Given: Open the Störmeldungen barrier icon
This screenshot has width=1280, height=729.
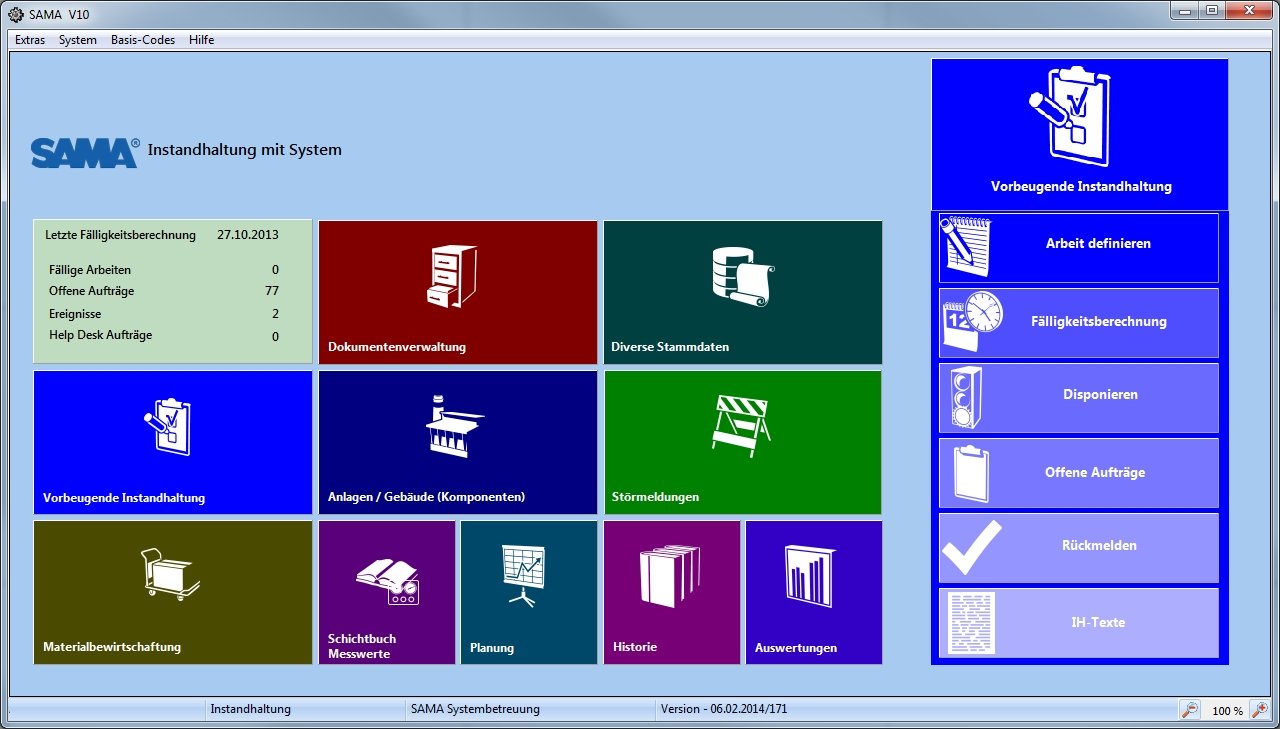Looking at the screenshot, I should [743, 426].
